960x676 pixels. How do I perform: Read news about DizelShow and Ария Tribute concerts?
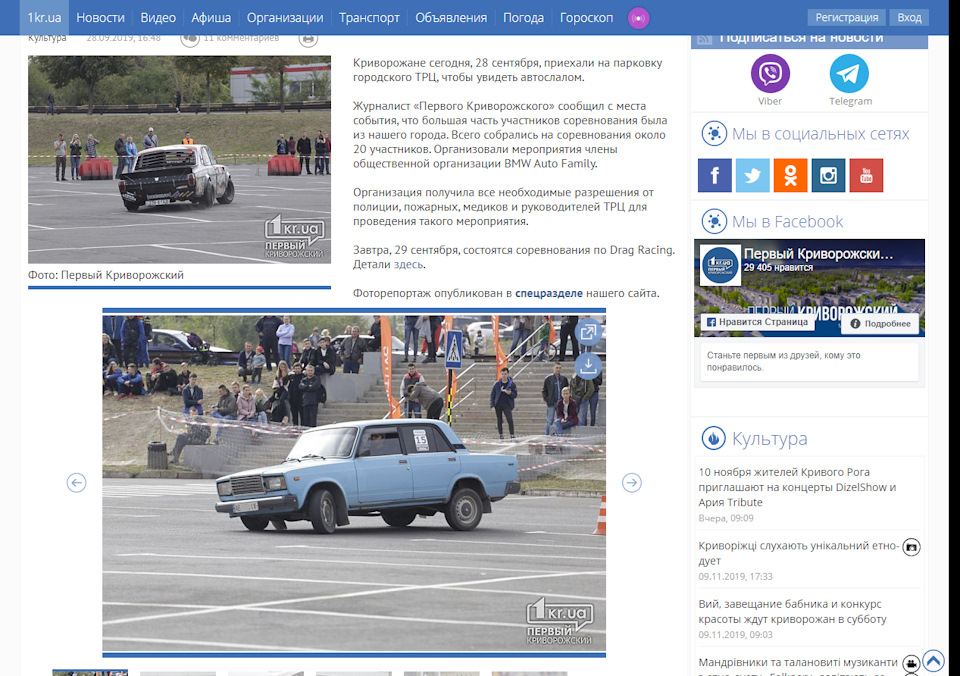click(797, 487)
